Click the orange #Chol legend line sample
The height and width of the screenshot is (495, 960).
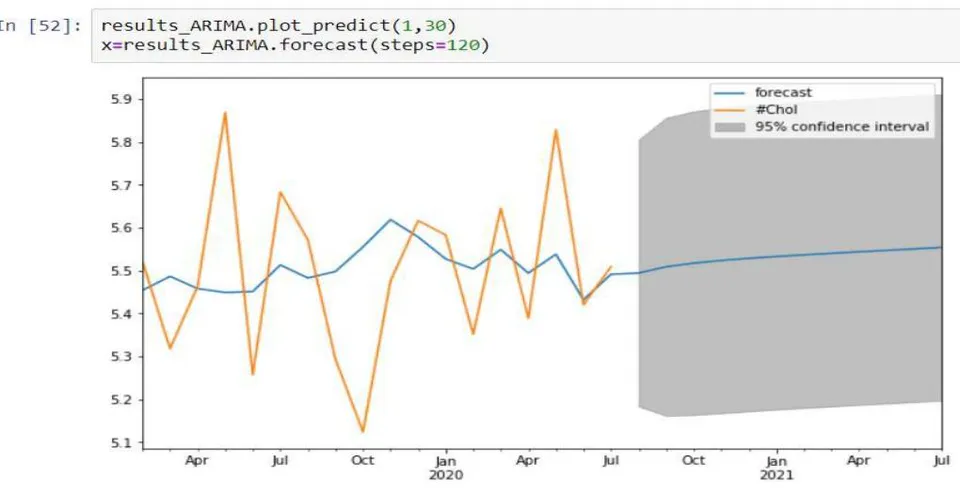[729, 110]
